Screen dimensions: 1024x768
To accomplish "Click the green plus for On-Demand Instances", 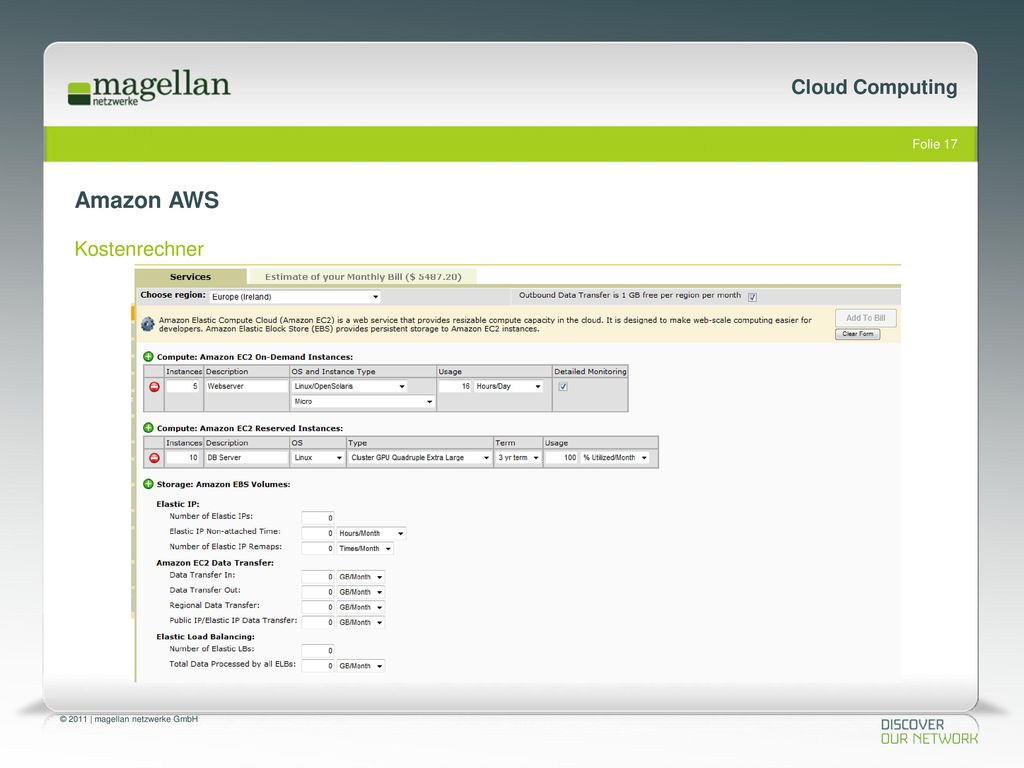I will 148,357.
